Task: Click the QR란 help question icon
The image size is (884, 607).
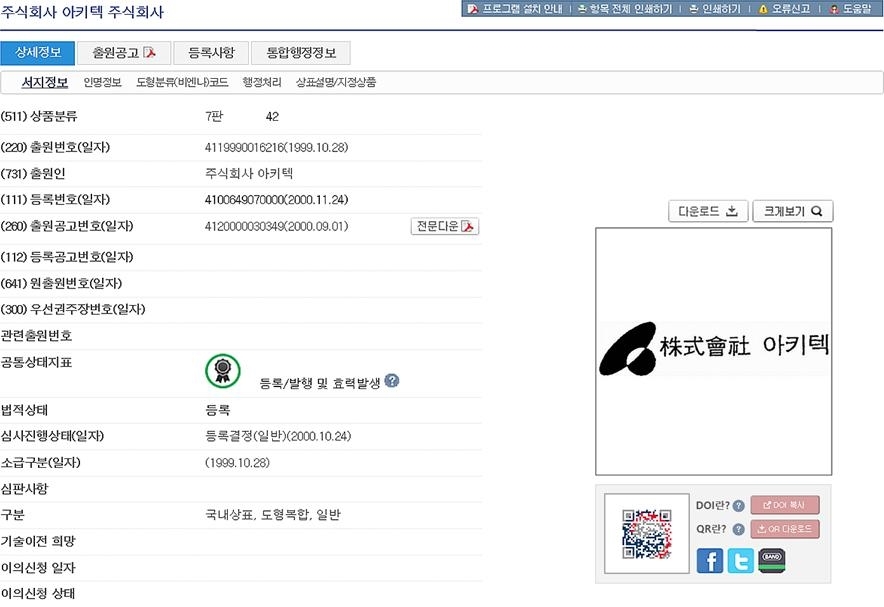Action: tap(739, 529)
